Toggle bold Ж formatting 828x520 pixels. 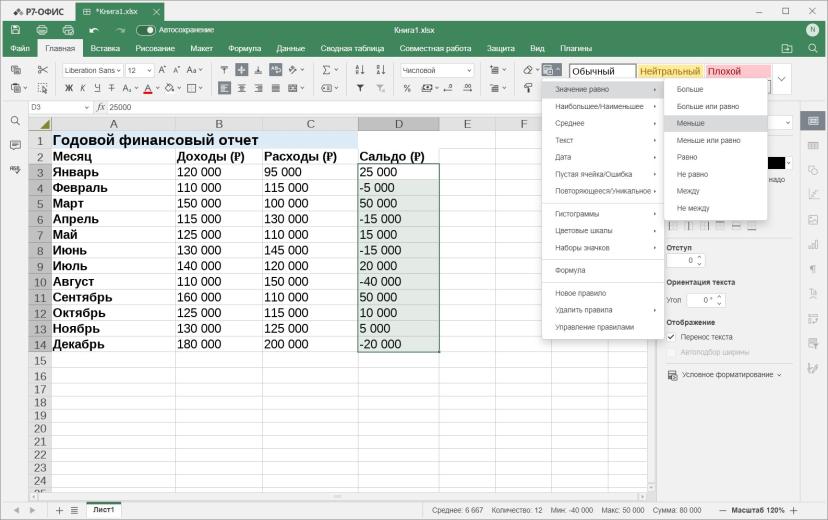69,88
